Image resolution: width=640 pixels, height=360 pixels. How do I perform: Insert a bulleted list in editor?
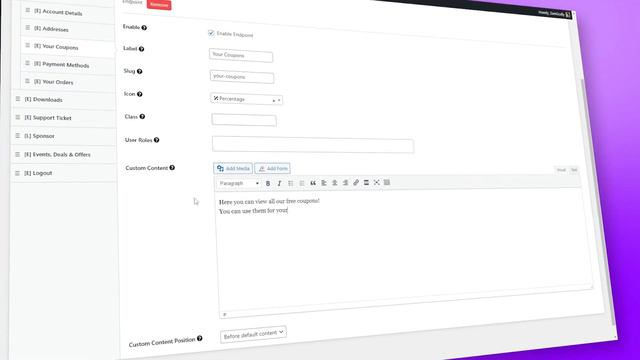click(x=291, y=183)
